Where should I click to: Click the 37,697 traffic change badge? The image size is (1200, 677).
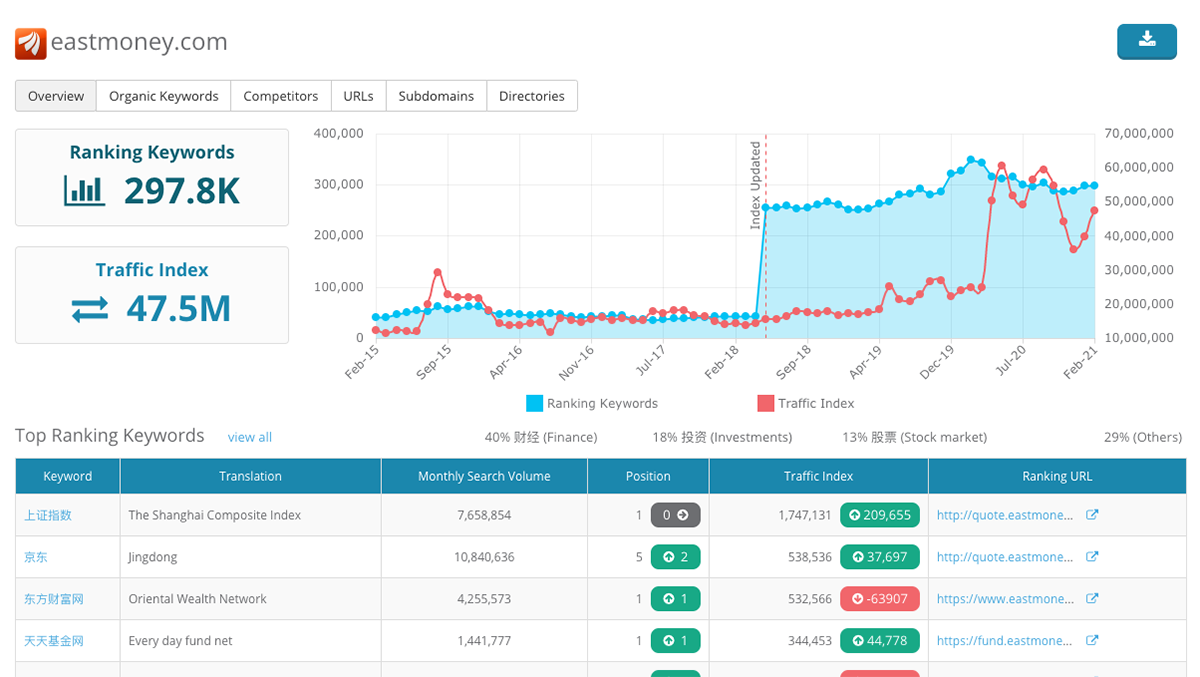tap(880, 557)
